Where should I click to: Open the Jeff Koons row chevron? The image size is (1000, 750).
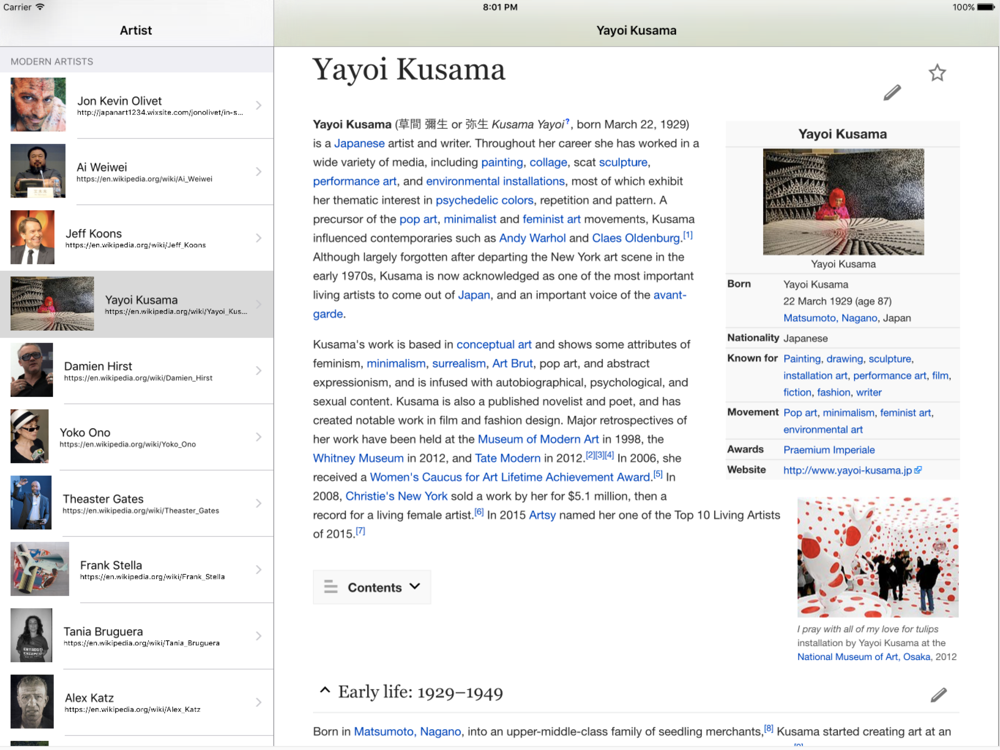click(258, 238)
